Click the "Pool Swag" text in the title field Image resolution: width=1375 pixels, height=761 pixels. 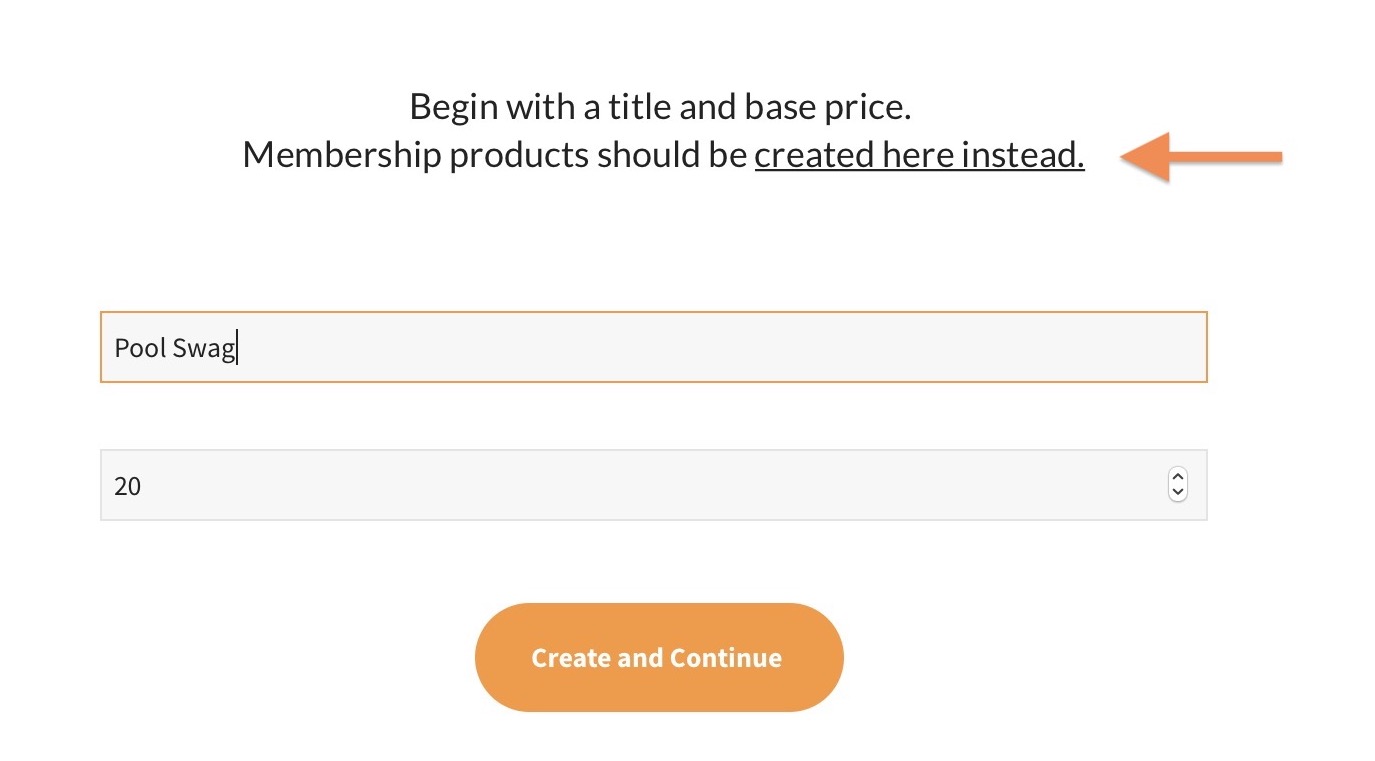tap(174, 348)
